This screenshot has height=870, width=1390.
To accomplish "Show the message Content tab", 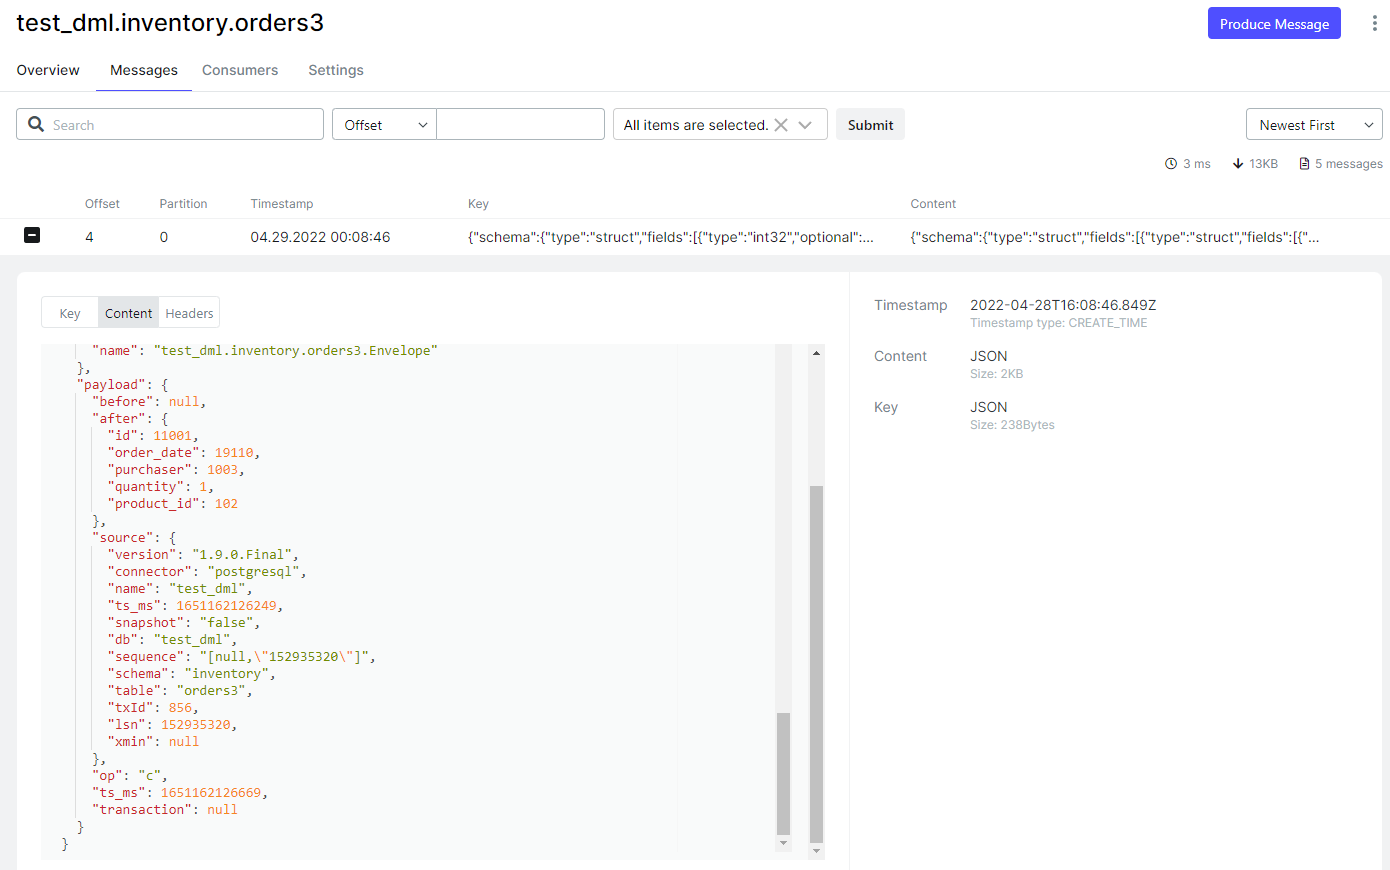I will (128, 313).
